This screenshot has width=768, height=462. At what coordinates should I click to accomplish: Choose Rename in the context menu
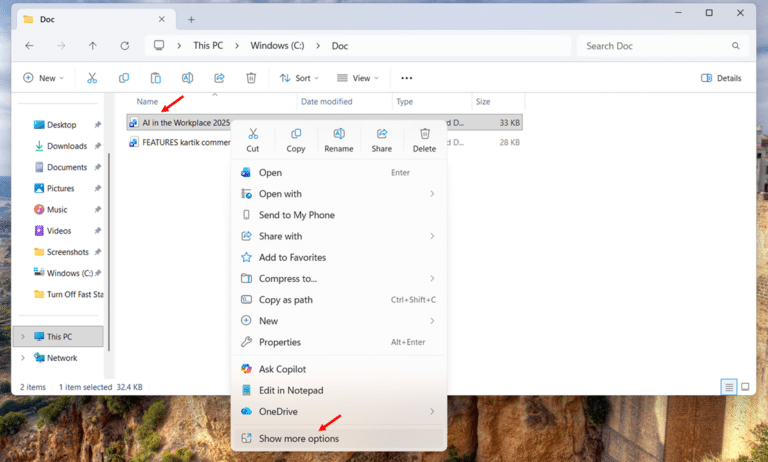coord(338,141)
